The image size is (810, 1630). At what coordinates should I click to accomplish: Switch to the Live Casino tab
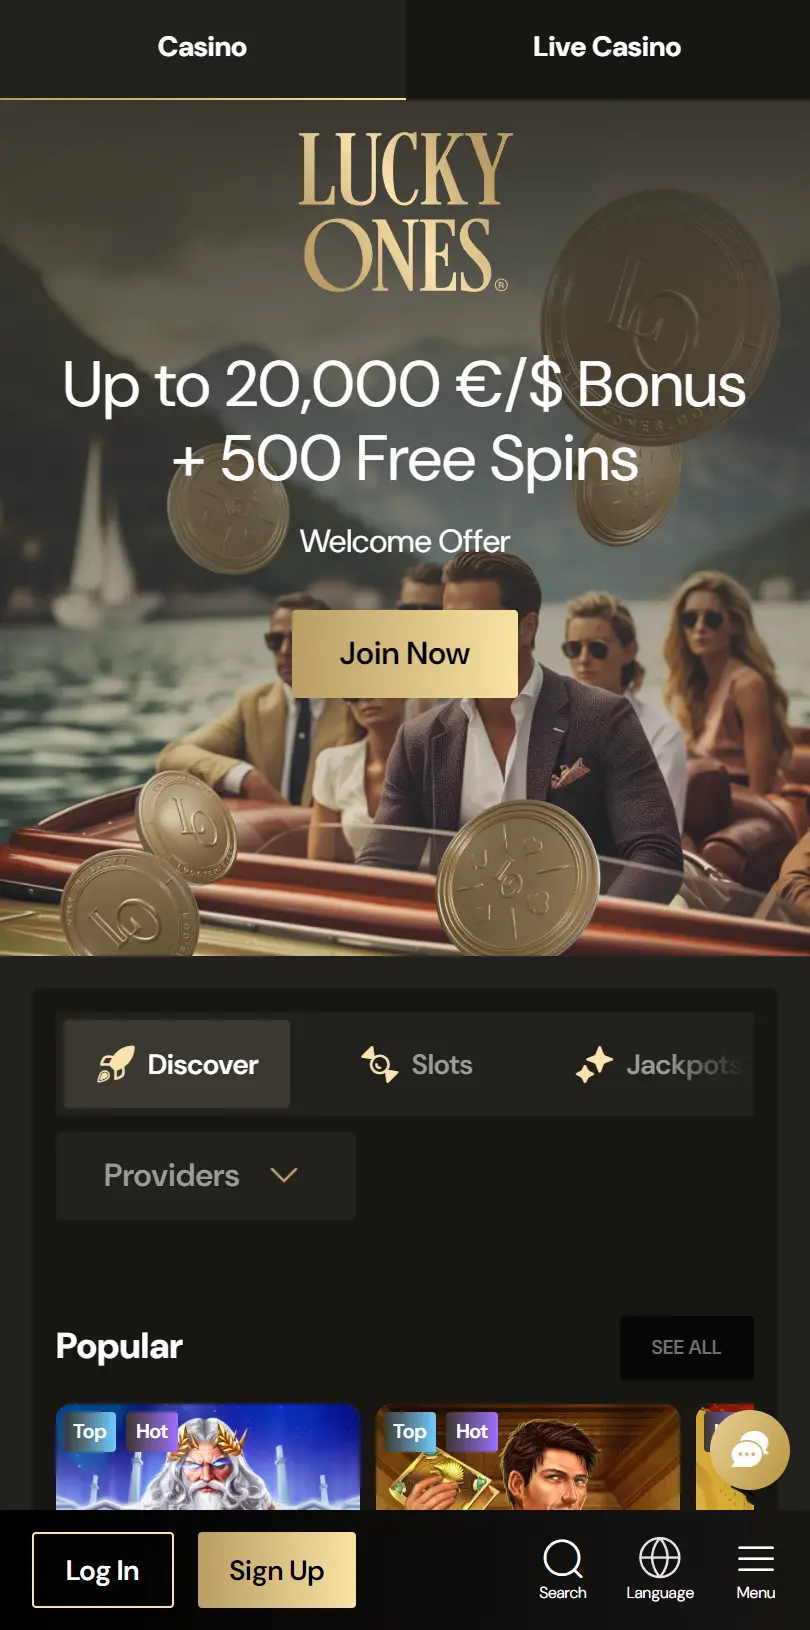click(607, 47)
